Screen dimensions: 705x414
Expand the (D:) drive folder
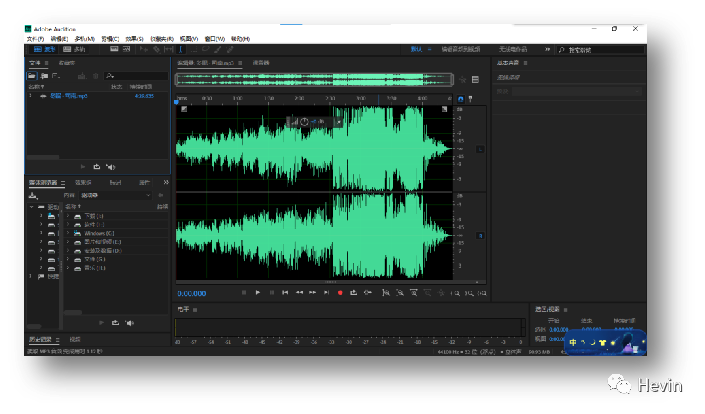tap(68, 250)
